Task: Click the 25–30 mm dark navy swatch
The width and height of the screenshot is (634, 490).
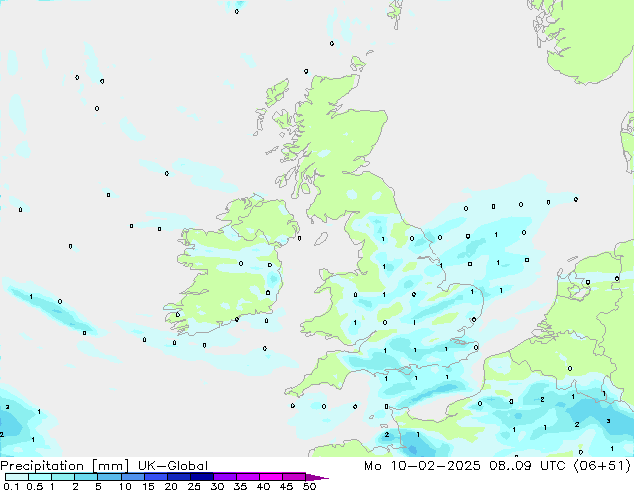Action: pyautogui.click(x=201, y=477)
